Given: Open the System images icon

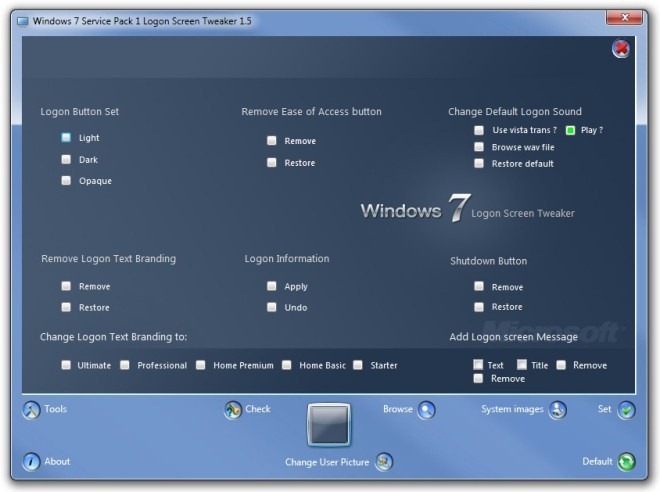Looking at the screenshot, I should (558, 410).
